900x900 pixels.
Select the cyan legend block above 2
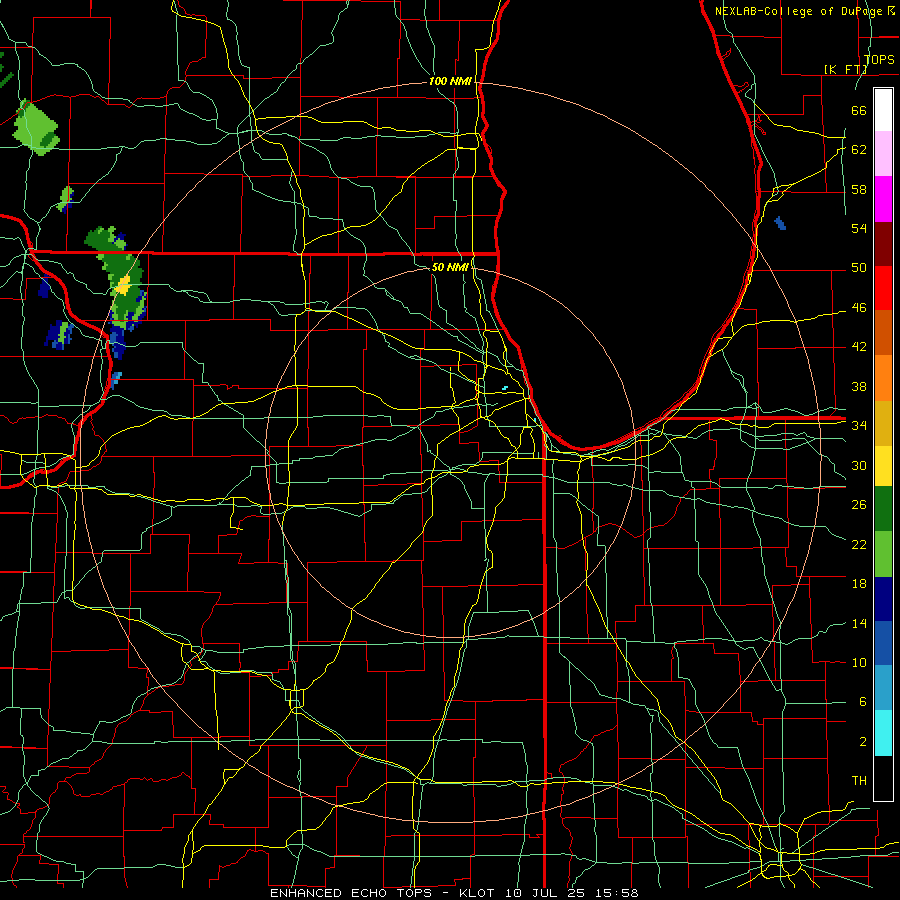point(883,733)
